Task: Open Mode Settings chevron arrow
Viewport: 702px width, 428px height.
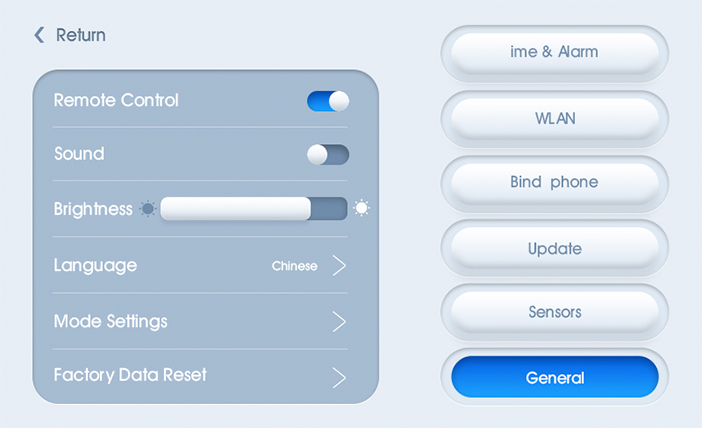Action: pos(339,321)
